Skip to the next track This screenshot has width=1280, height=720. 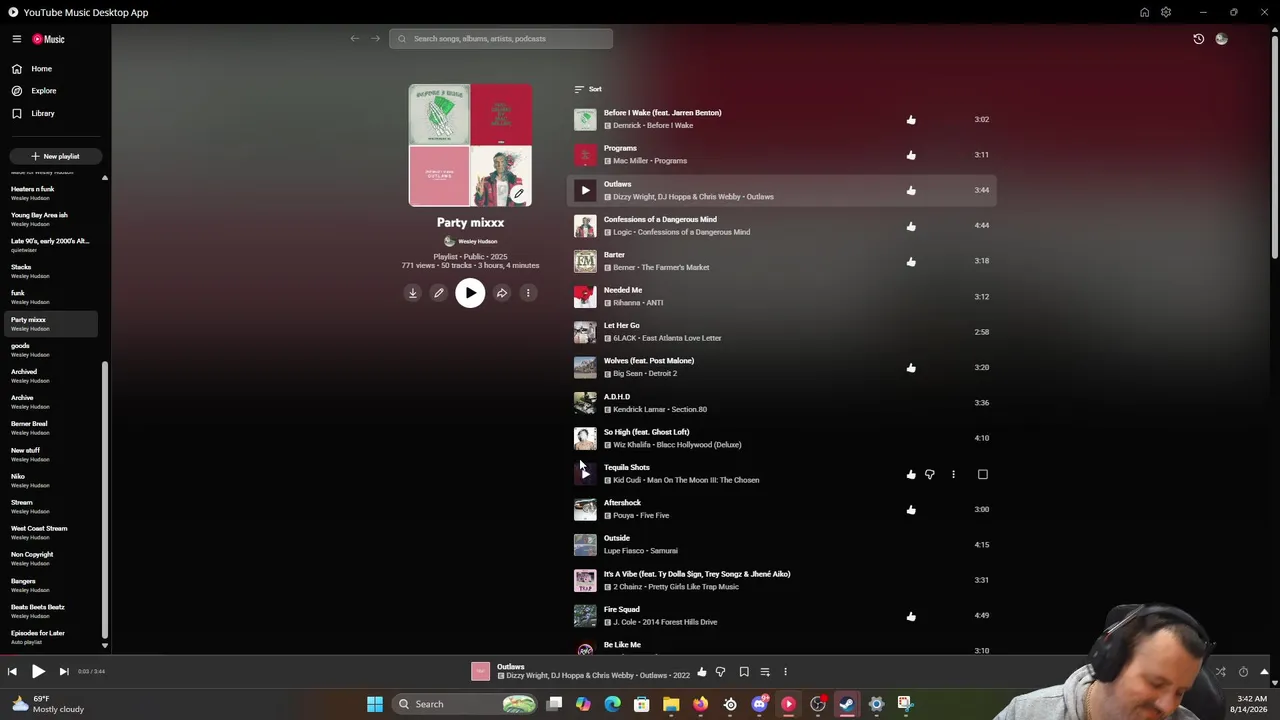click(x=64, y=672)
